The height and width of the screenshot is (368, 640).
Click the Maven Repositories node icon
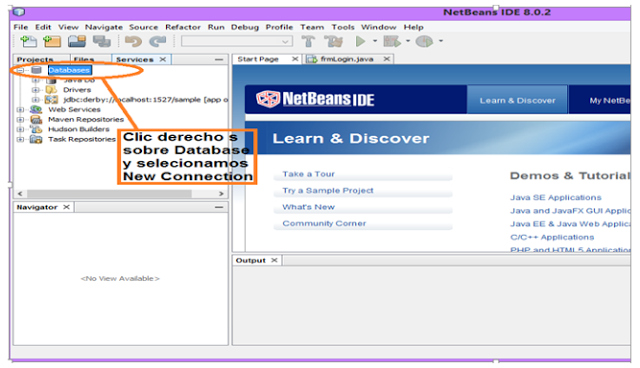click(x=36, y=120)
